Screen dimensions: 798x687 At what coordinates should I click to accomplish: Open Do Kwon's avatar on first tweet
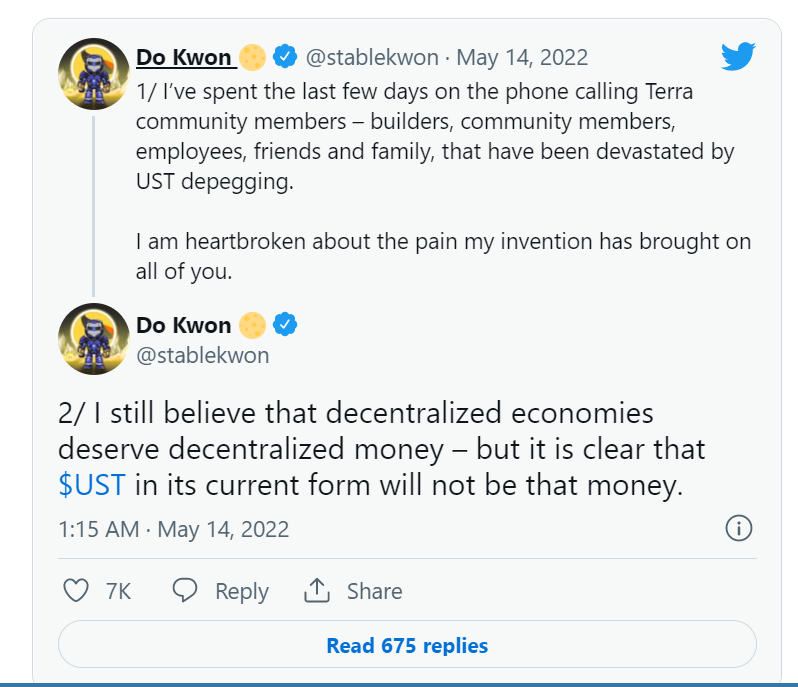(x=94, y=74)
